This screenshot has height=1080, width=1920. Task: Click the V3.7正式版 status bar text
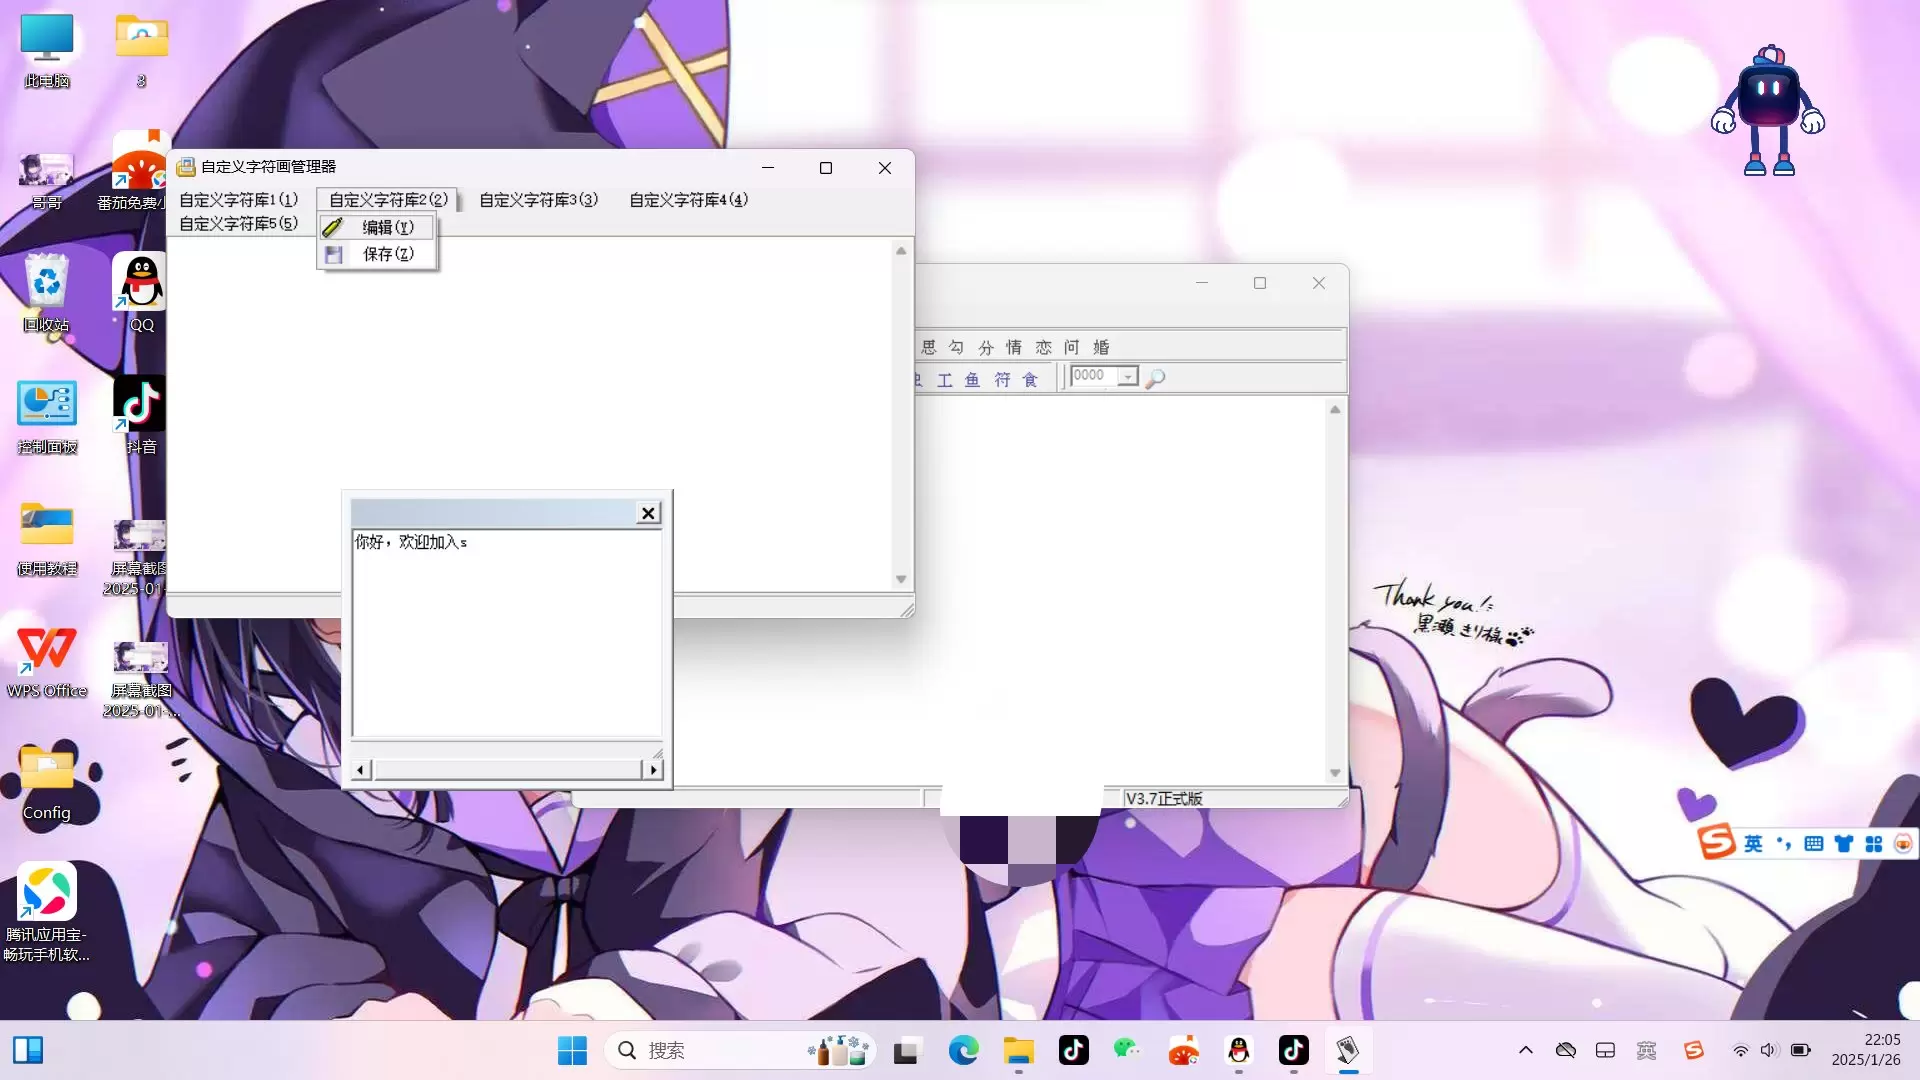click(1164, 798)
